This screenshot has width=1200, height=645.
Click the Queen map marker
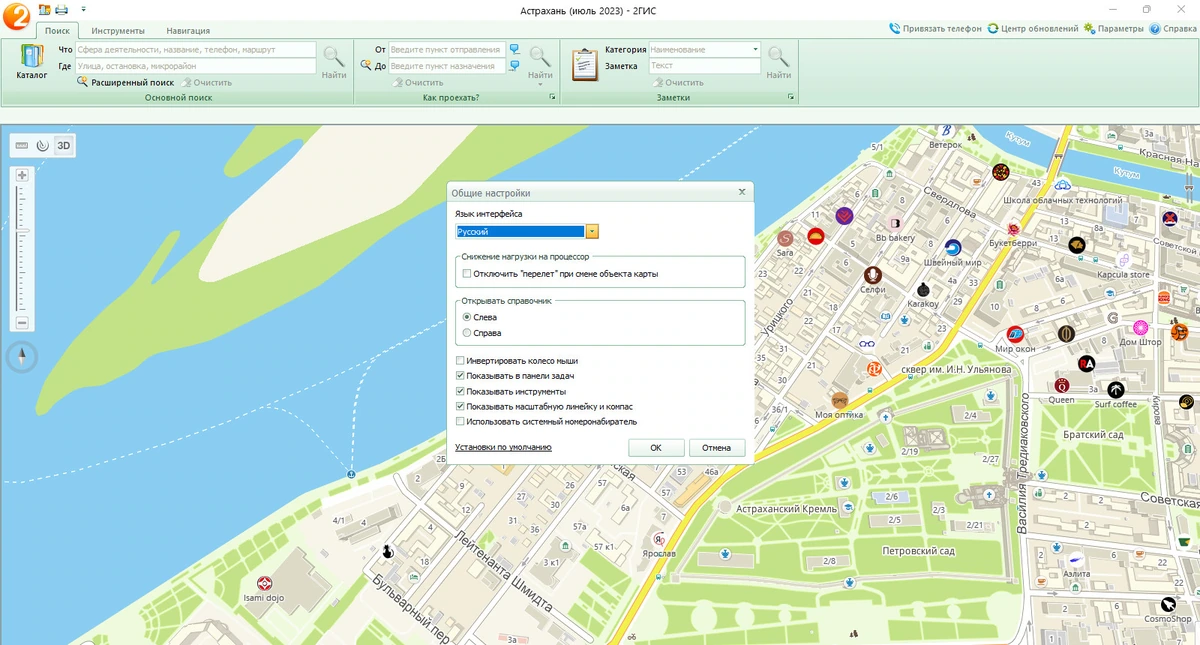1061,385
